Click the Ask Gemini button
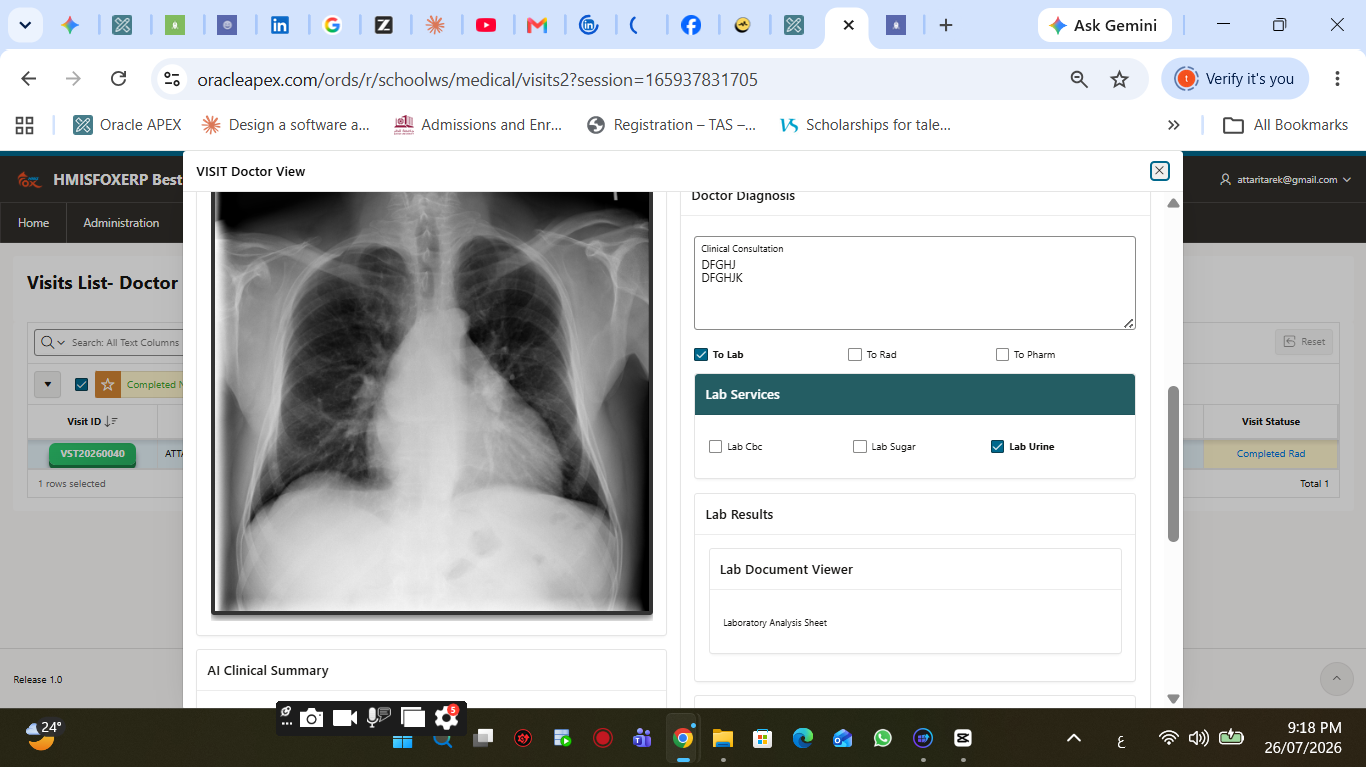The image size is (1366, 767). [x=1104, y=25]
